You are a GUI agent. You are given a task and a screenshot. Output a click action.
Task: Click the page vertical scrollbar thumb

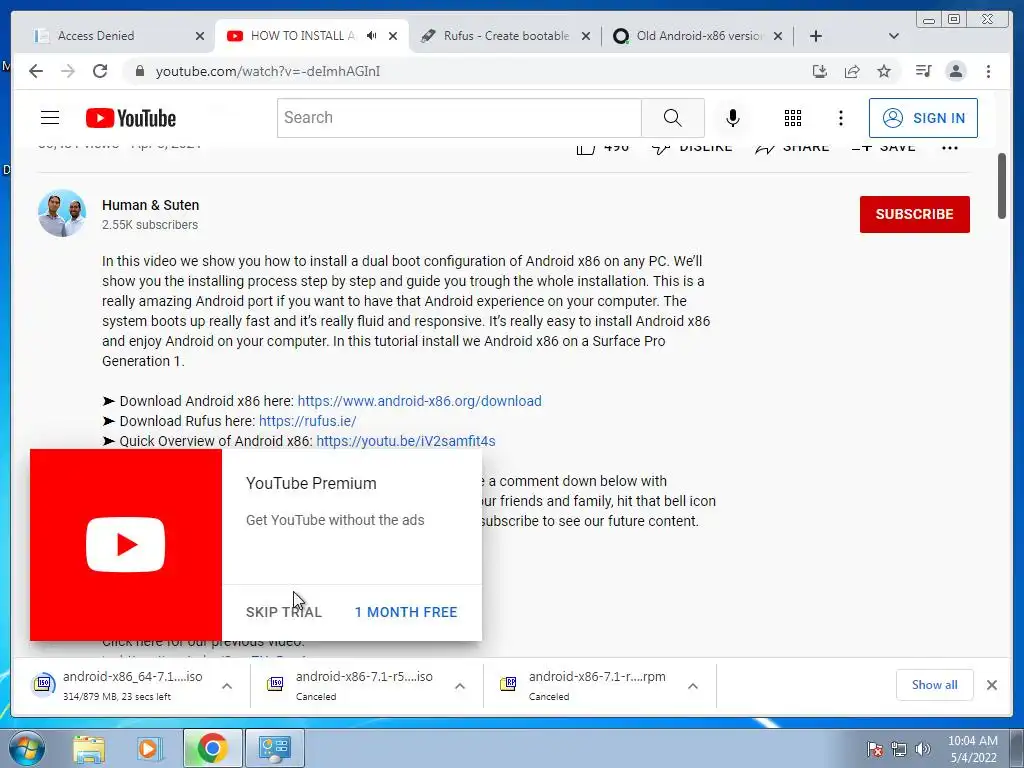coord(1002,186)
